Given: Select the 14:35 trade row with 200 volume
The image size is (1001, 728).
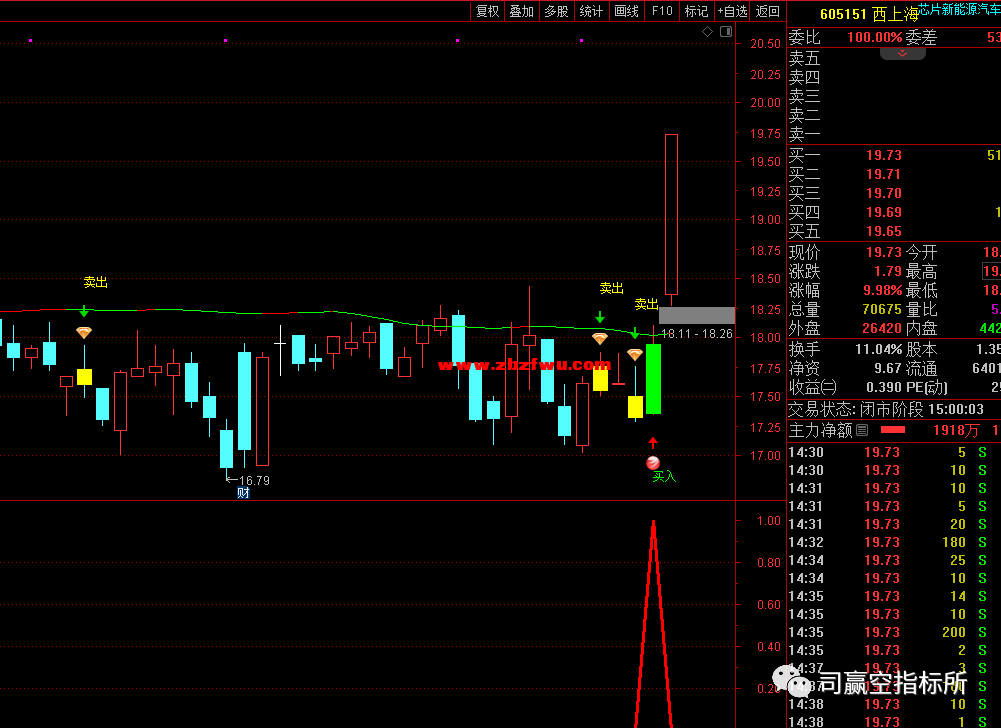Looking at the screenshot, I should [x=894, y=632].
